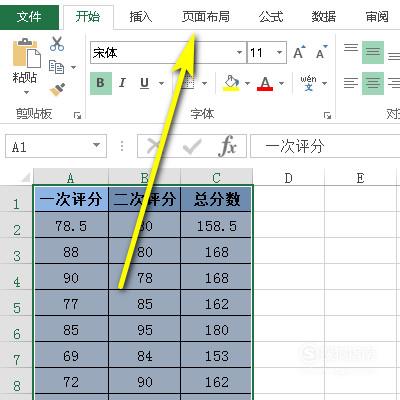
Task: Click top vertical align icon
Action: click(351, 48)
